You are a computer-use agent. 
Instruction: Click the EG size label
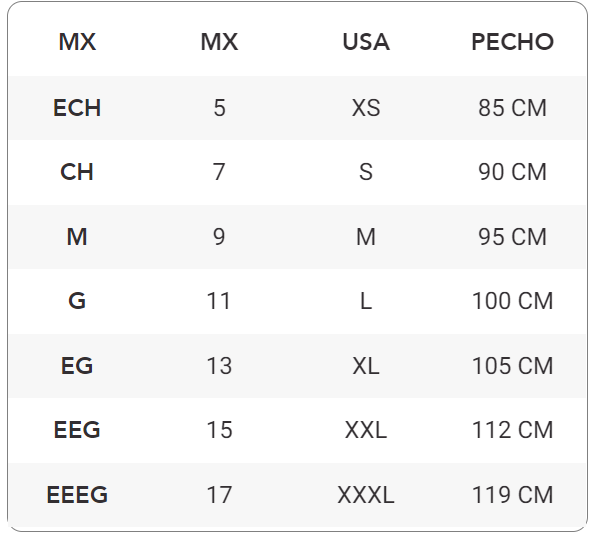[77, 366]
